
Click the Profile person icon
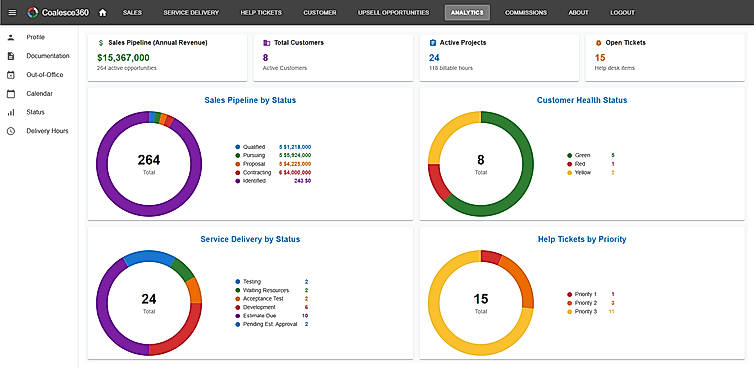[11, 37]
